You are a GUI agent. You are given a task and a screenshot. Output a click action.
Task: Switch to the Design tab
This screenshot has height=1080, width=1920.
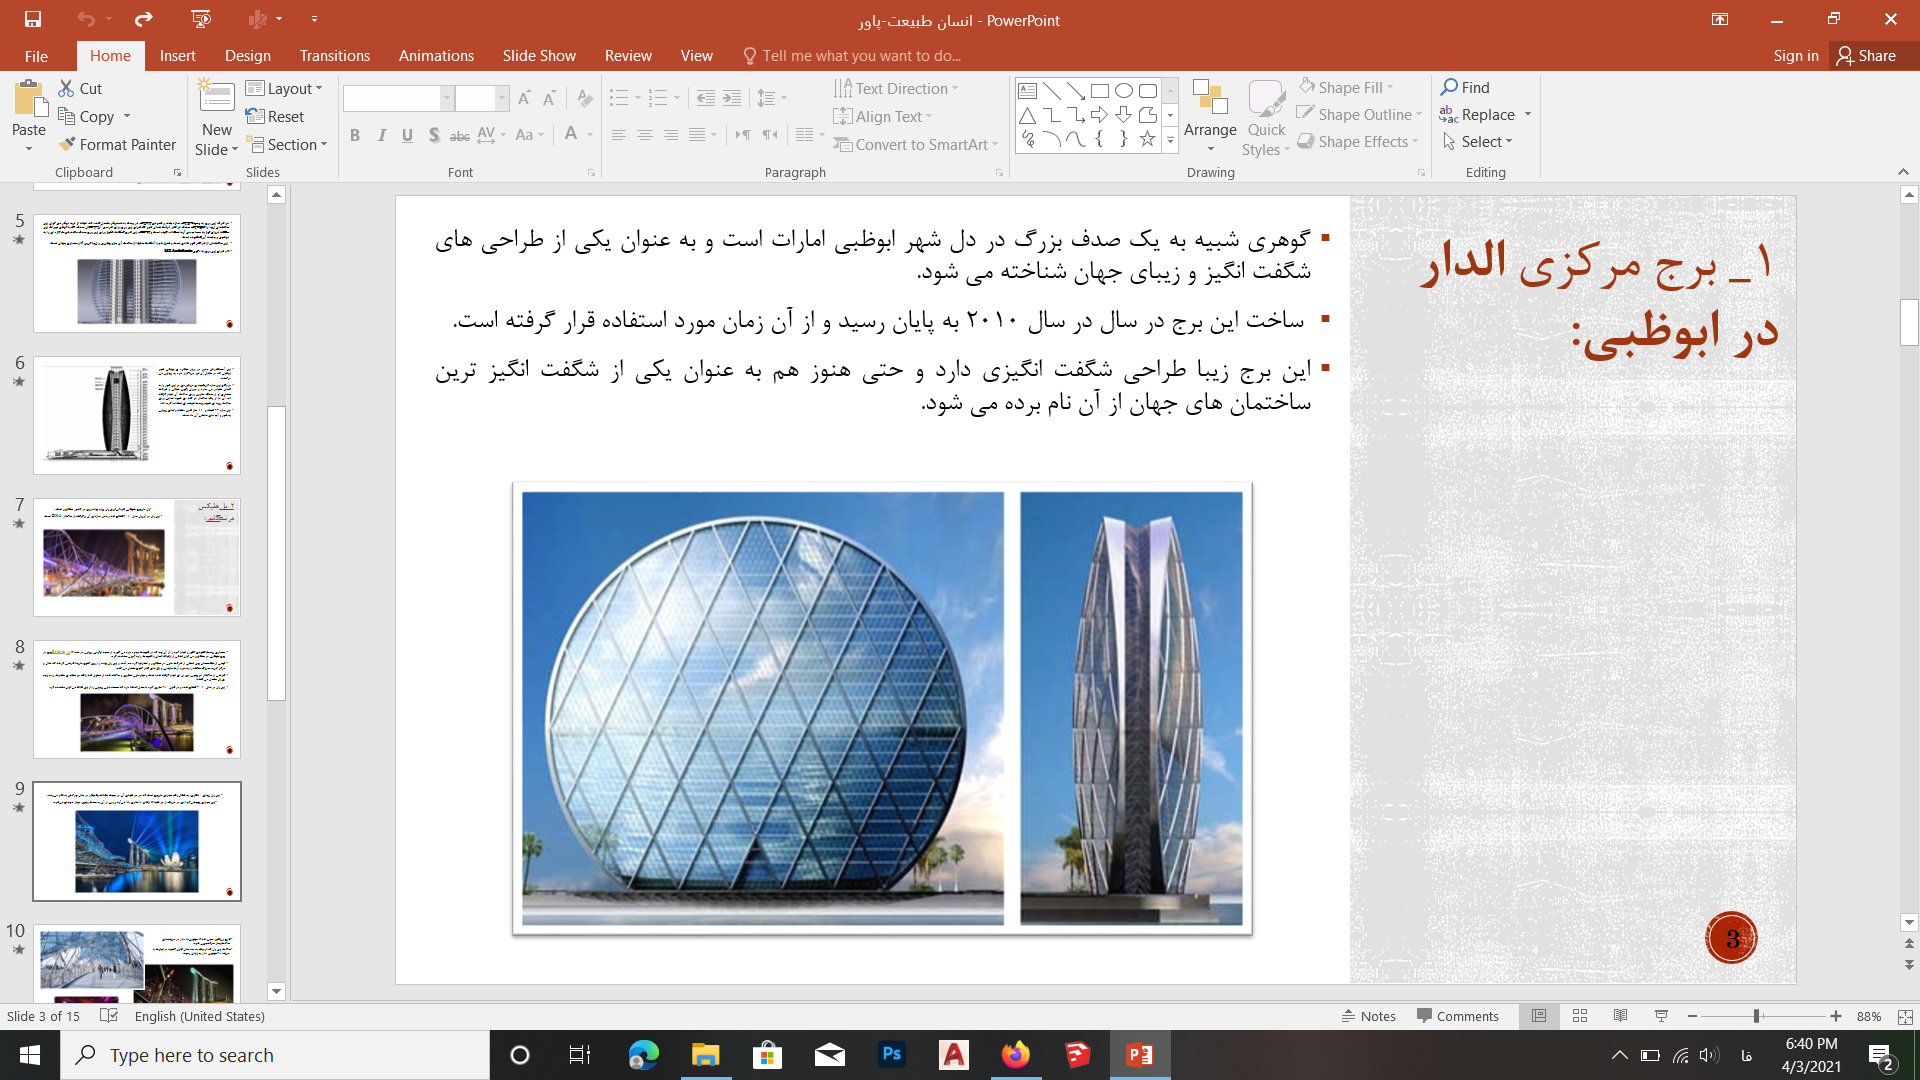click(x=247, y=56)
